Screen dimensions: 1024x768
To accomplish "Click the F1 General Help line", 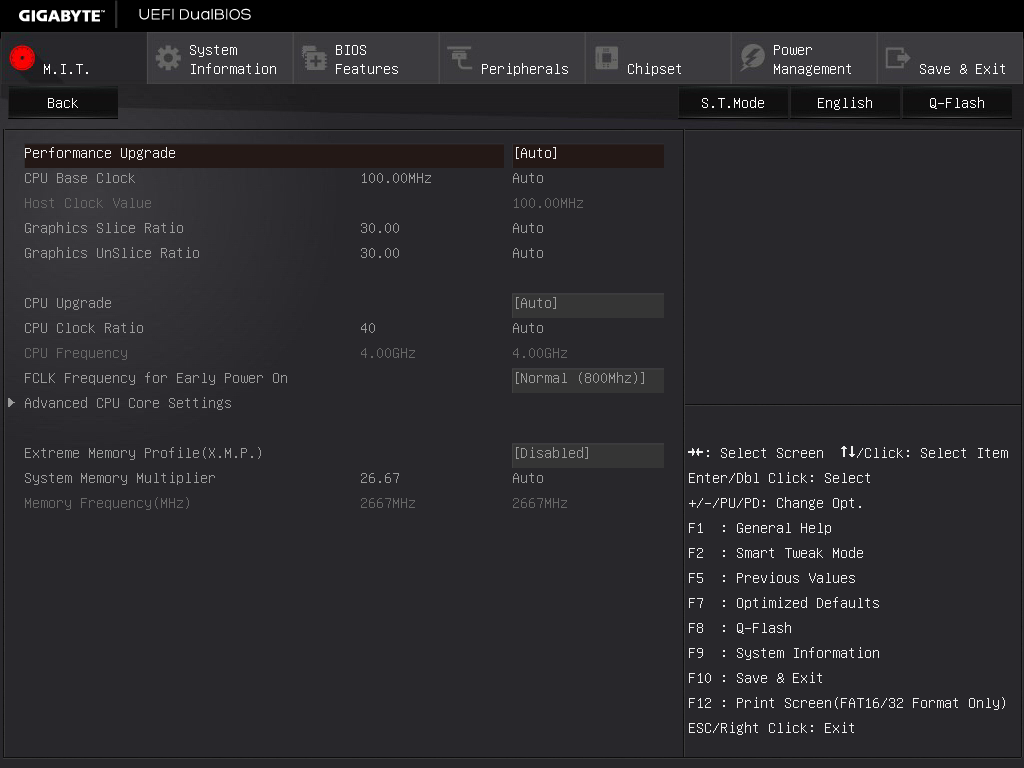I will (760, 528).
